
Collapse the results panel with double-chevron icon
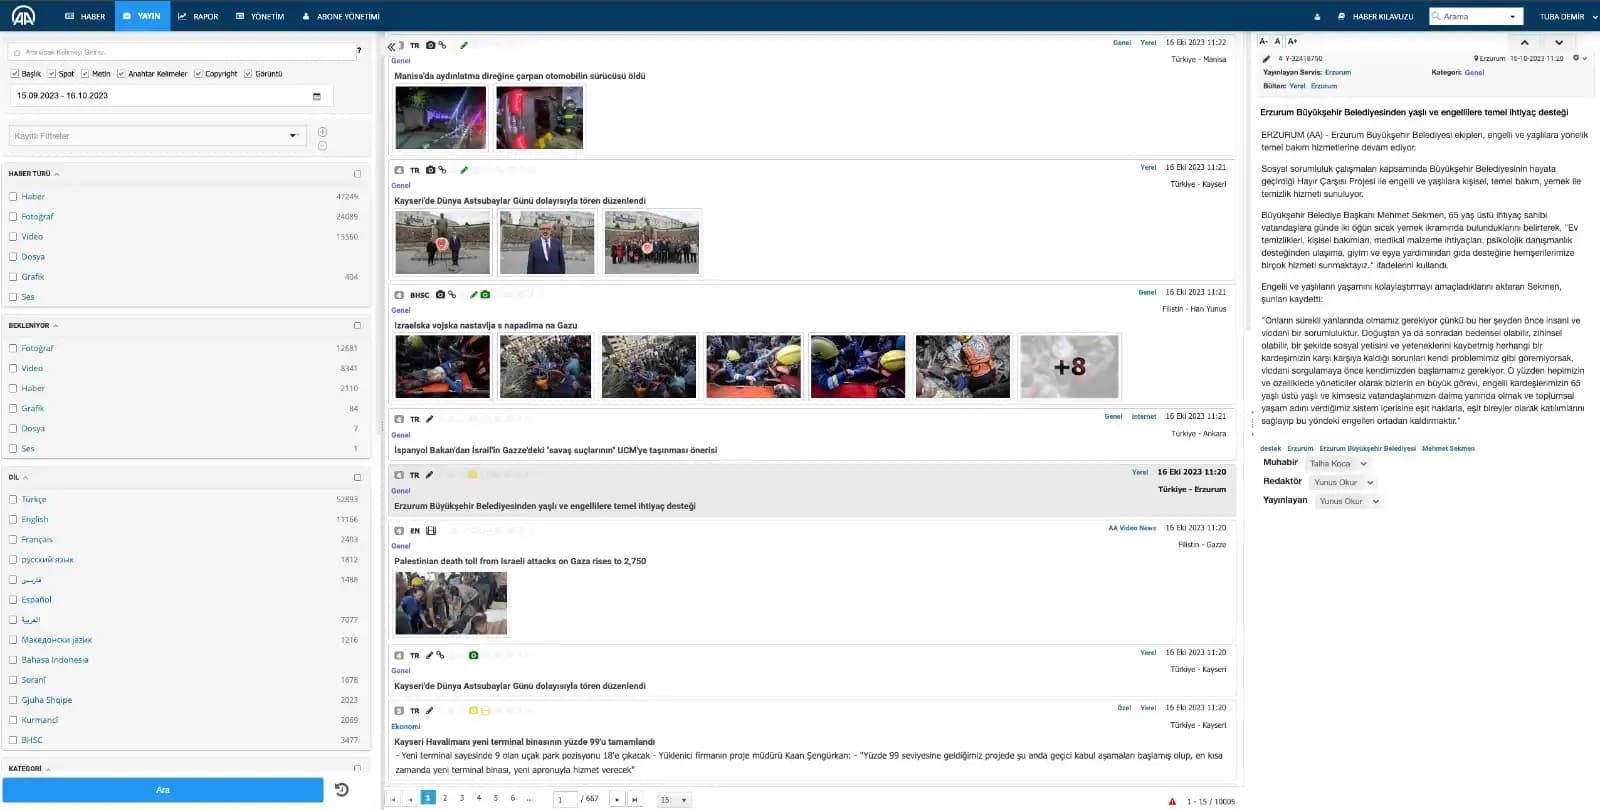pos(391,46)
